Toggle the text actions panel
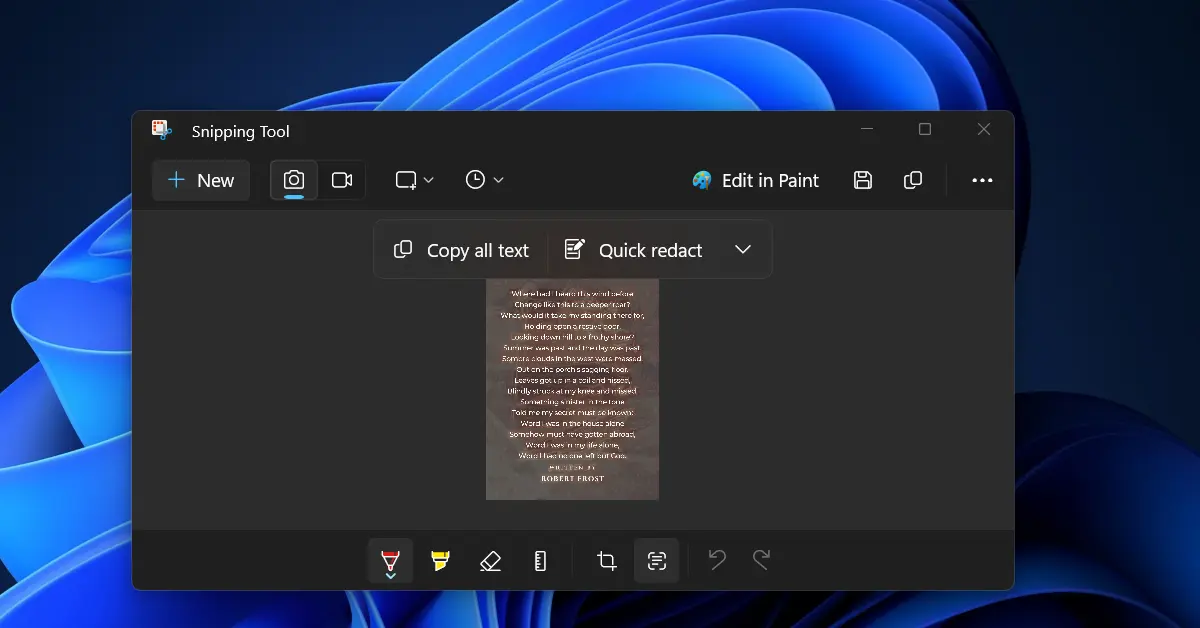The width and height of the screenshot is (1200, 628). (656, 560)
